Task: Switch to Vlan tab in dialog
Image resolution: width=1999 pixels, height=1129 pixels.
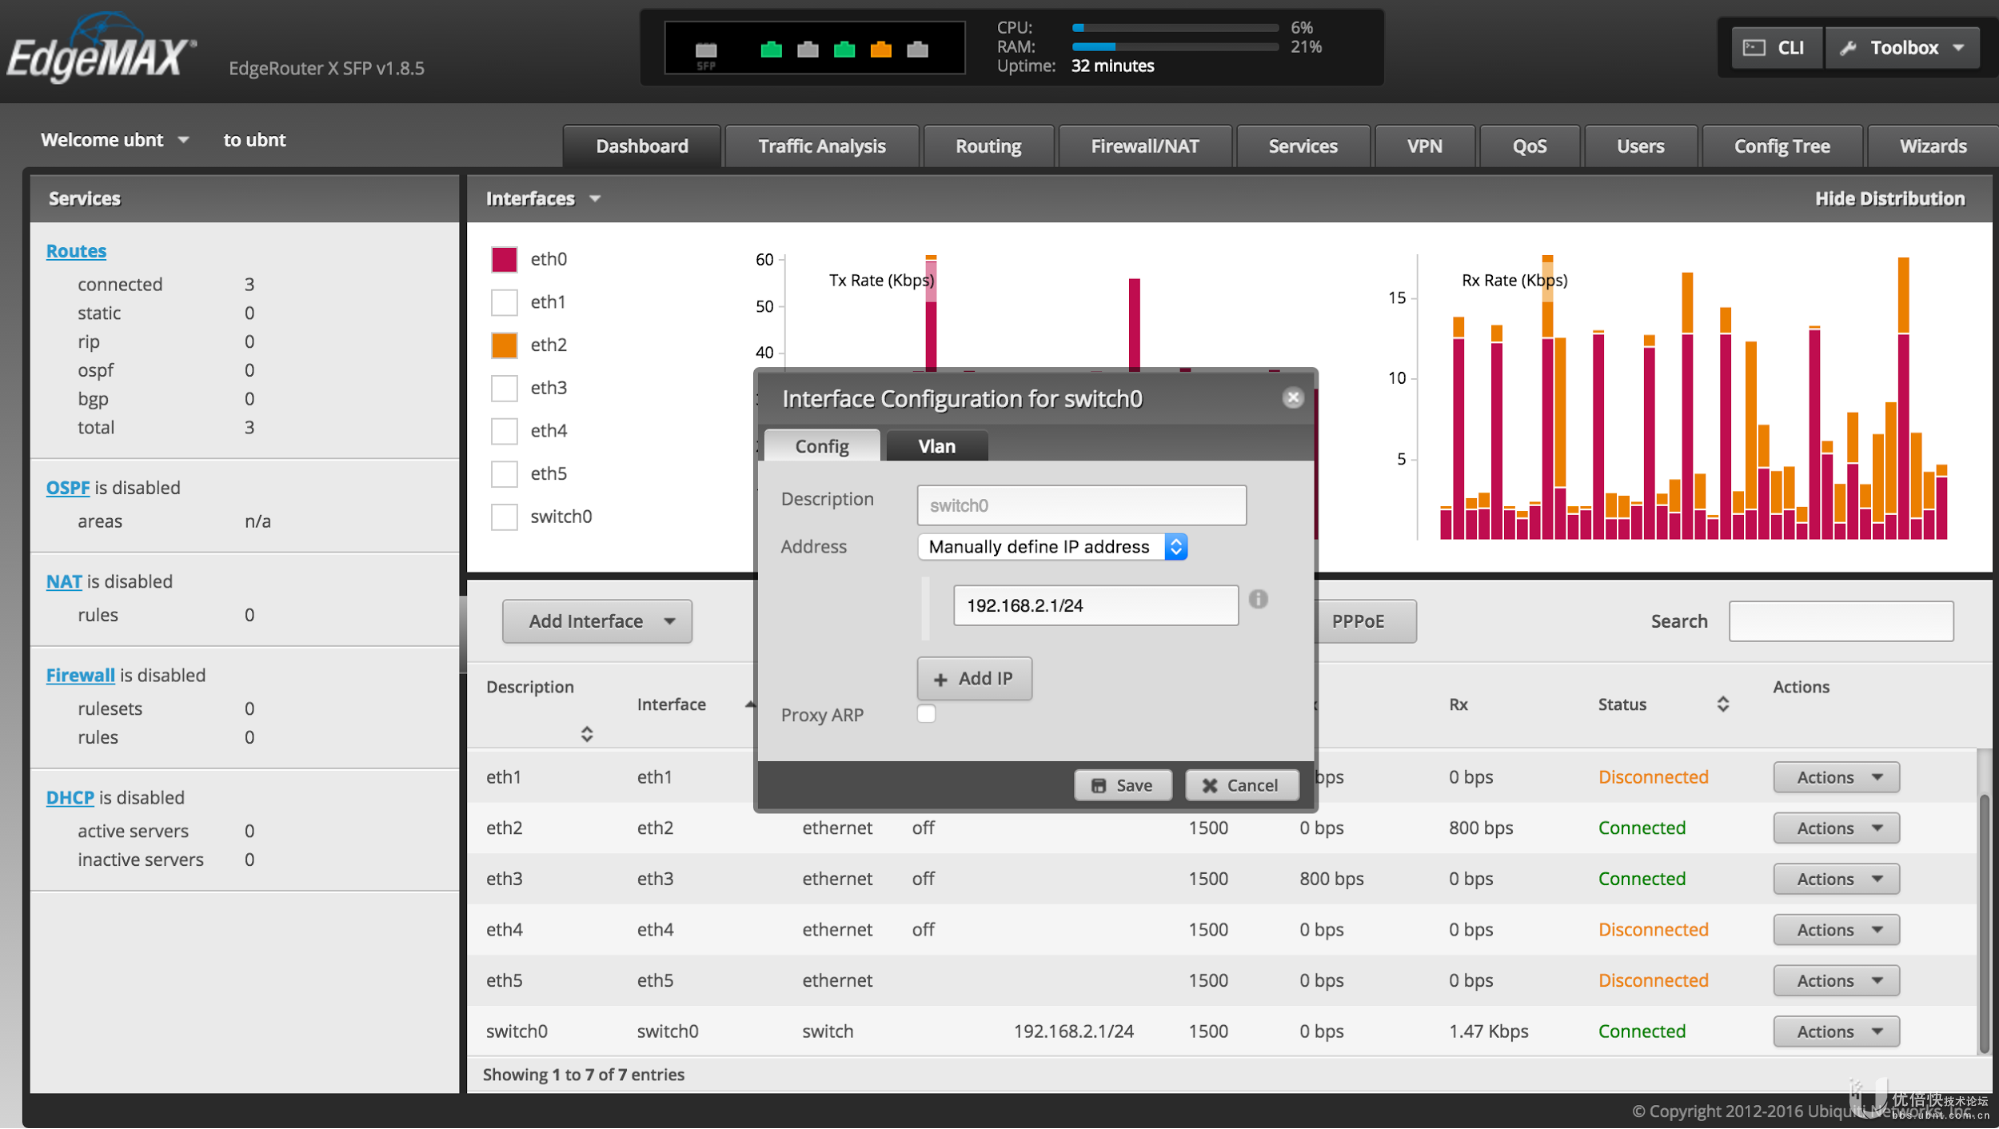Action: (937, 446)
